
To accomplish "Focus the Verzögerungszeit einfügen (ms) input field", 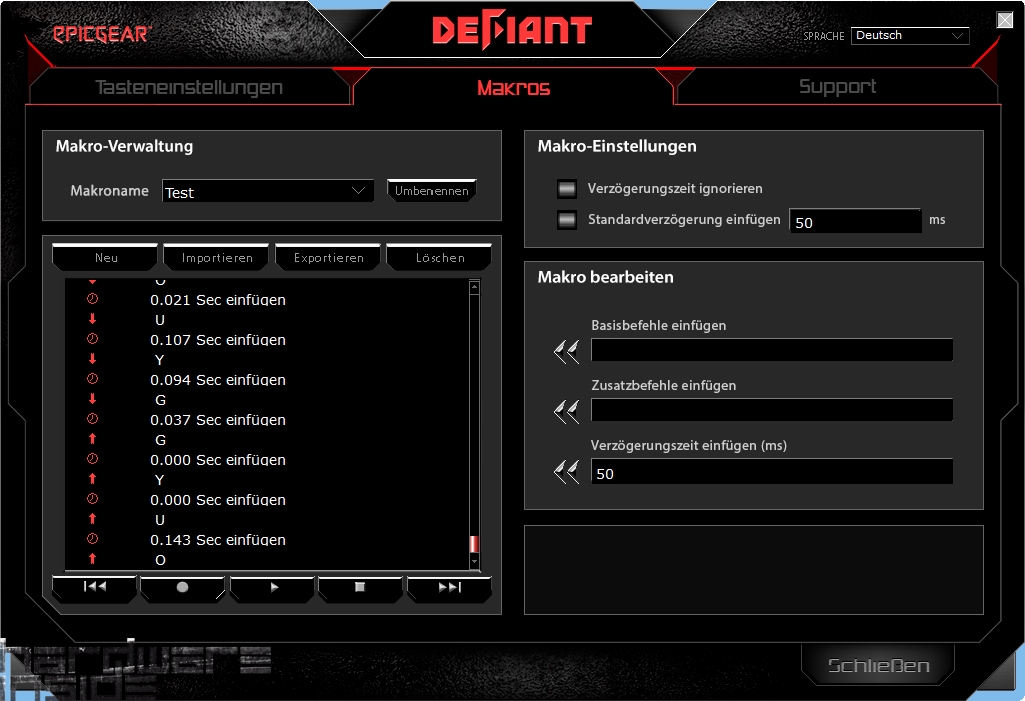I will (771, 472).
